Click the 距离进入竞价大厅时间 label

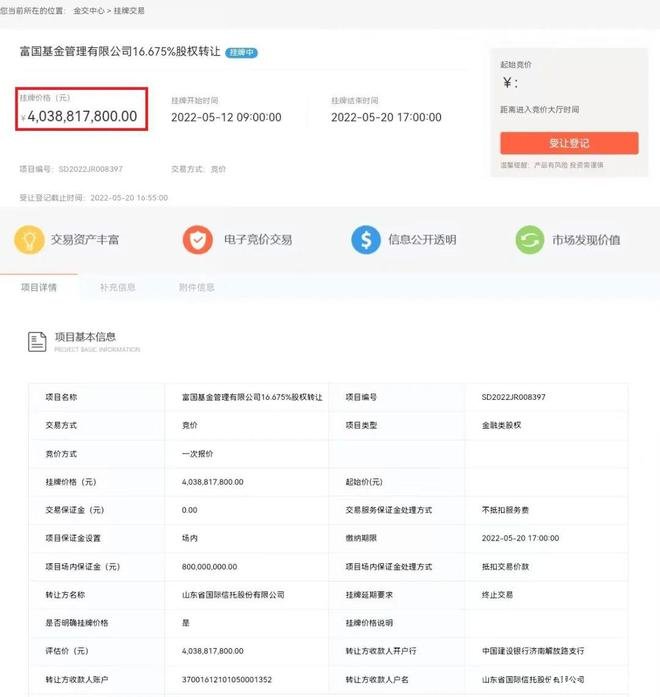pyautogui.click(x=540, y=109)
